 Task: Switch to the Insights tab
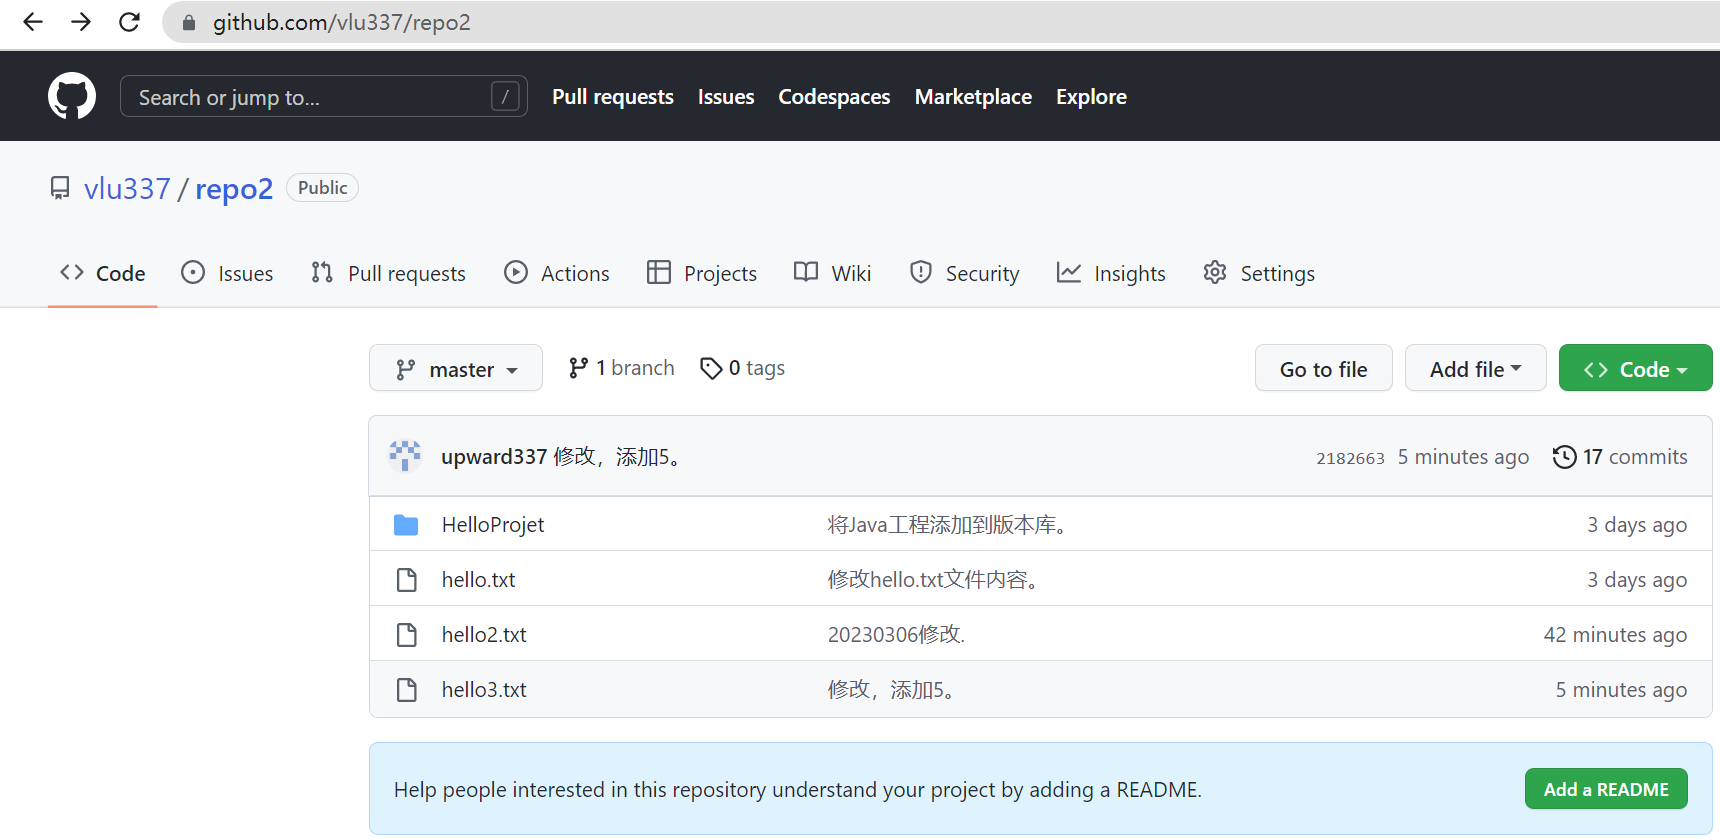click(x=1111, y=273)
